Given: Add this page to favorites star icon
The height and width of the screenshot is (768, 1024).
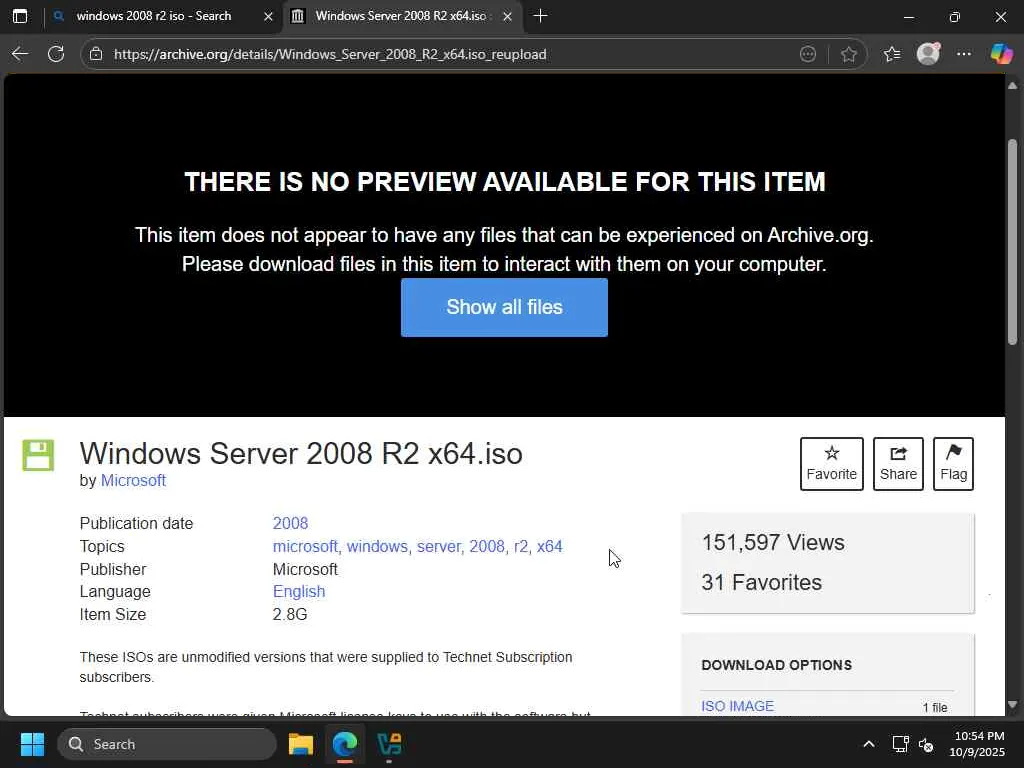Looking at the screenshot, I should click(848, 54).
